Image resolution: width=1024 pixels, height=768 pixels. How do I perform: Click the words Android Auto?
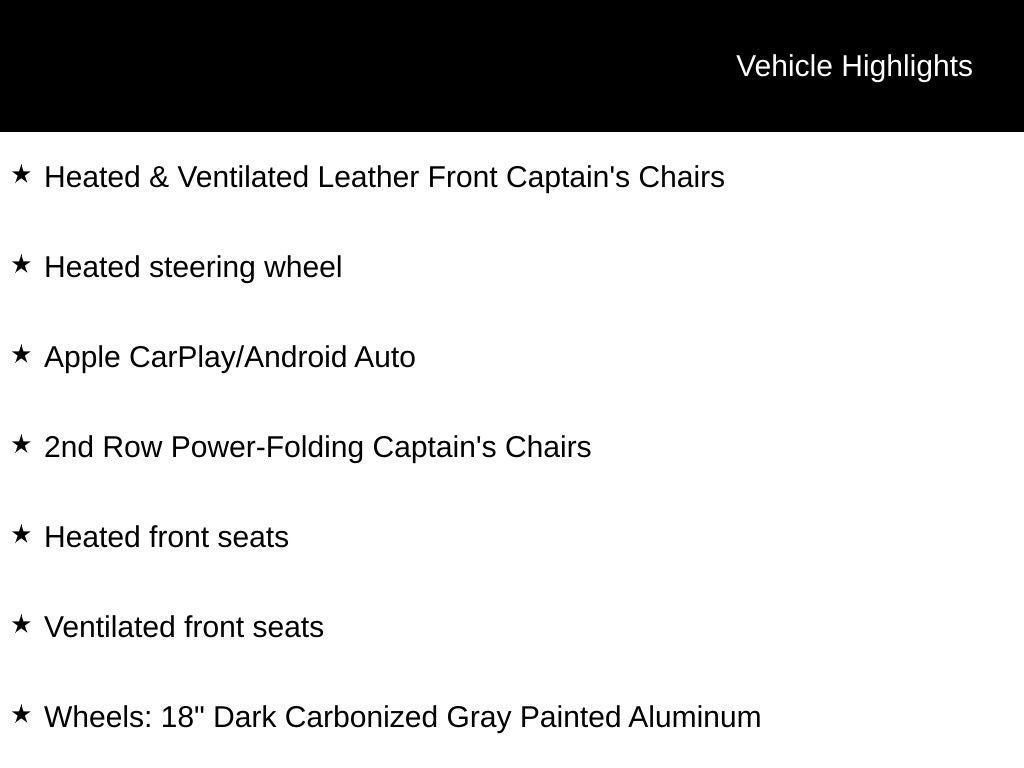(329, 357)
